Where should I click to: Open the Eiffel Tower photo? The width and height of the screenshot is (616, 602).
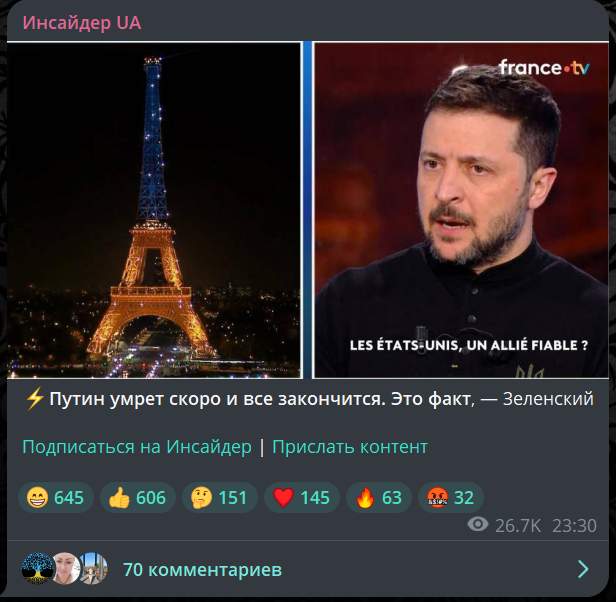tap(154, 210)
